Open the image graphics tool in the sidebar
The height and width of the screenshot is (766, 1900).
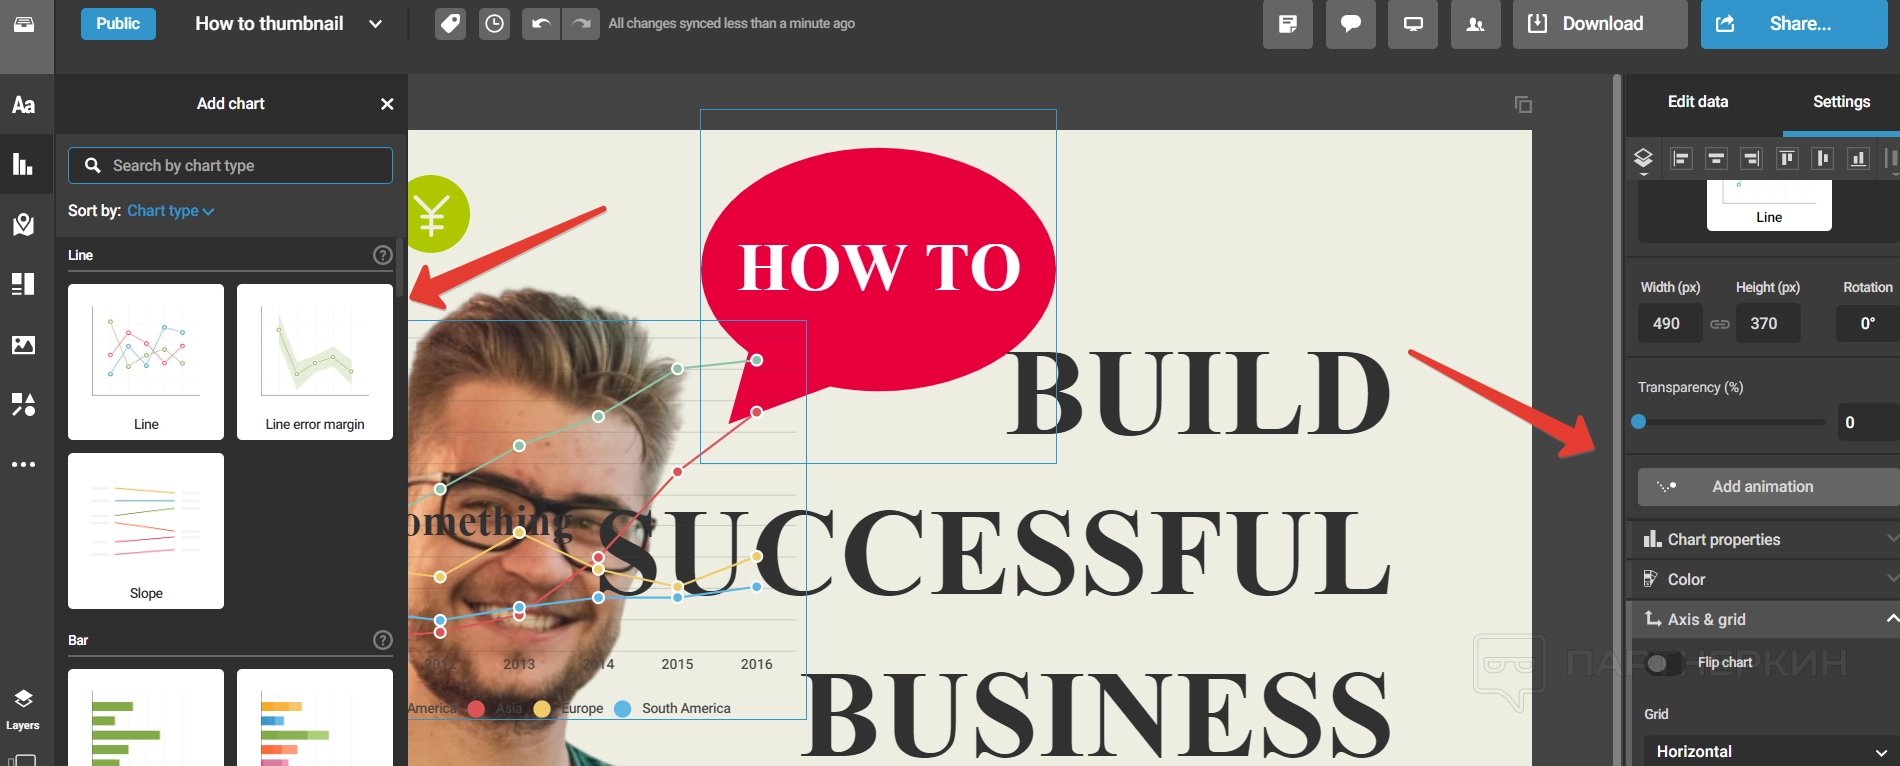click(x=24, y=345)
